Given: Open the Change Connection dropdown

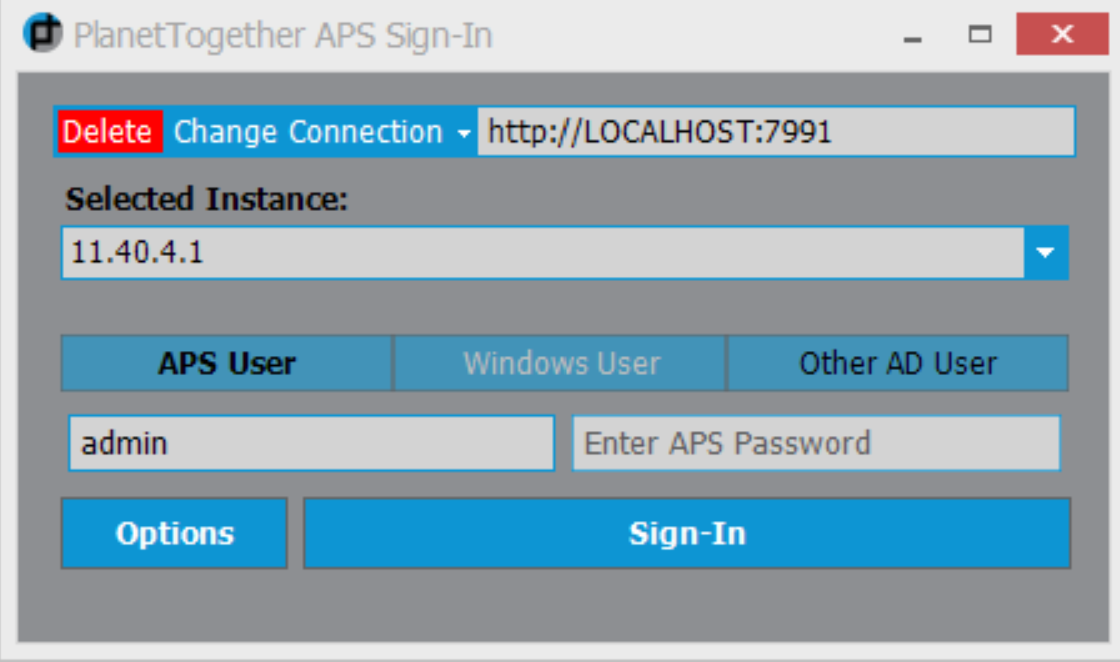Looking at the screenshot, I should (x=321, y=132).
